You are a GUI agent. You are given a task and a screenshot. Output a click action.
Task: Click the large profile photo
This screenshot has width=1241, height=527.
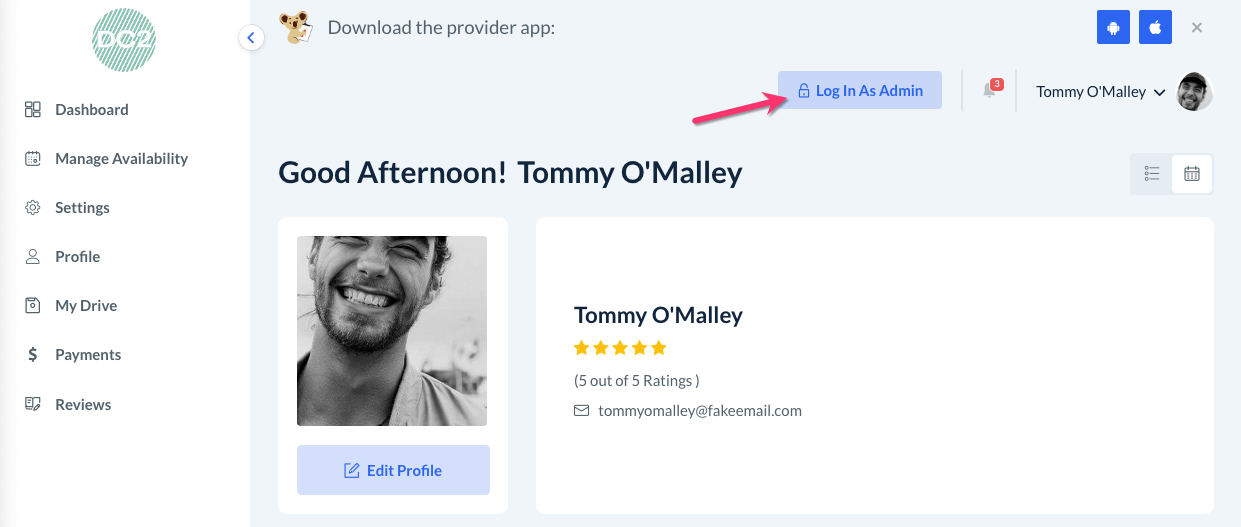tap(392, 331)
